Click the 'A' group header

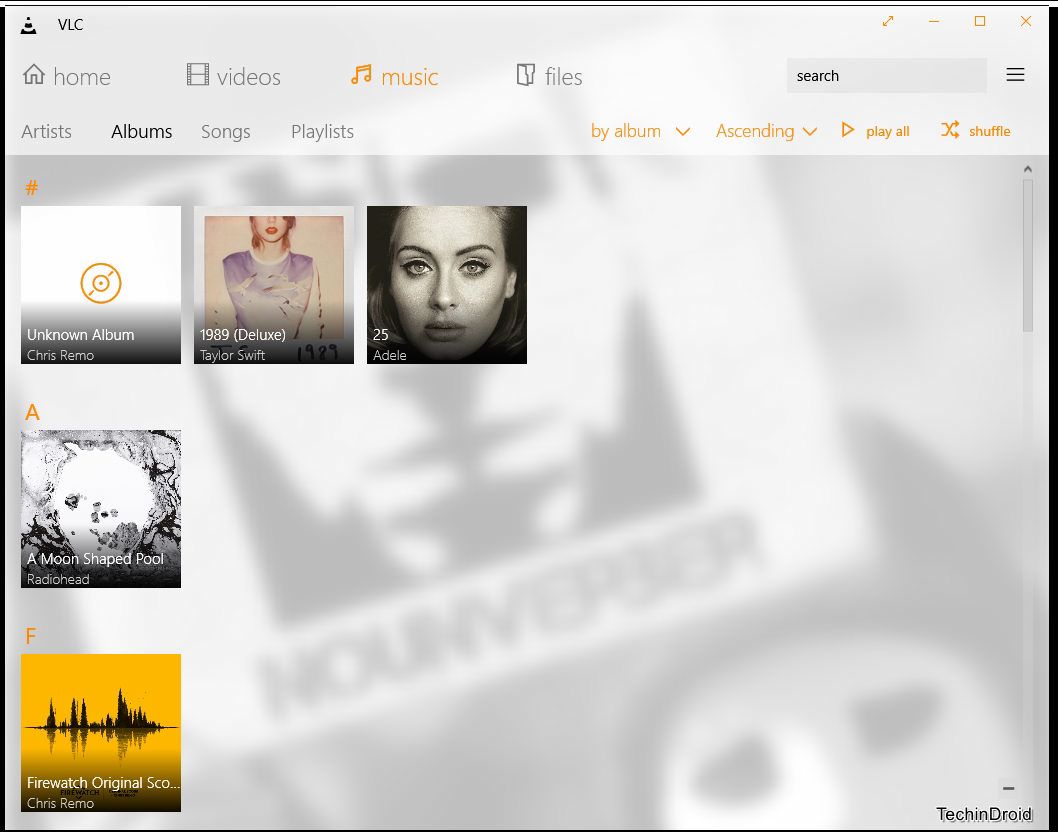(x=32, y=412)
